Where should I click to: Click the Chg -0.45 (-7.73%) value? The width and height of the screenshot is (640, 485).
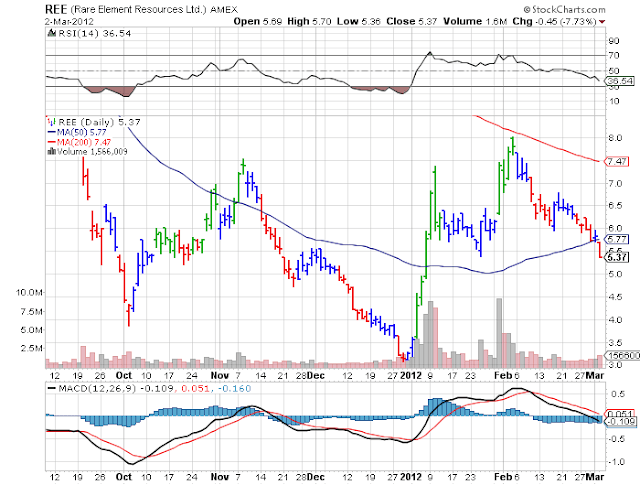point(555,21)
